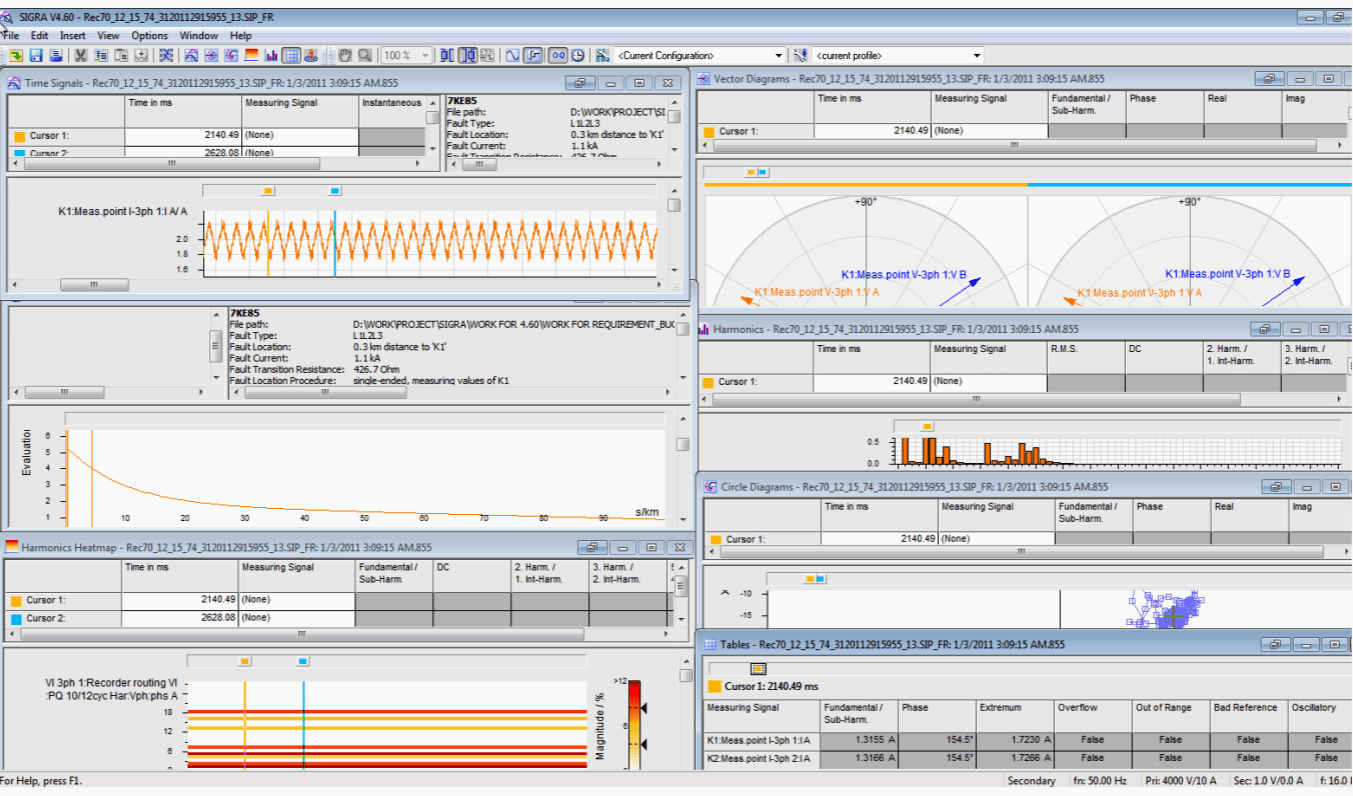This screenshot has height=796, width=1353.
Task: Click the blue cursor marker in Harmonics Heatmap chart
Action: click(303, 661)
